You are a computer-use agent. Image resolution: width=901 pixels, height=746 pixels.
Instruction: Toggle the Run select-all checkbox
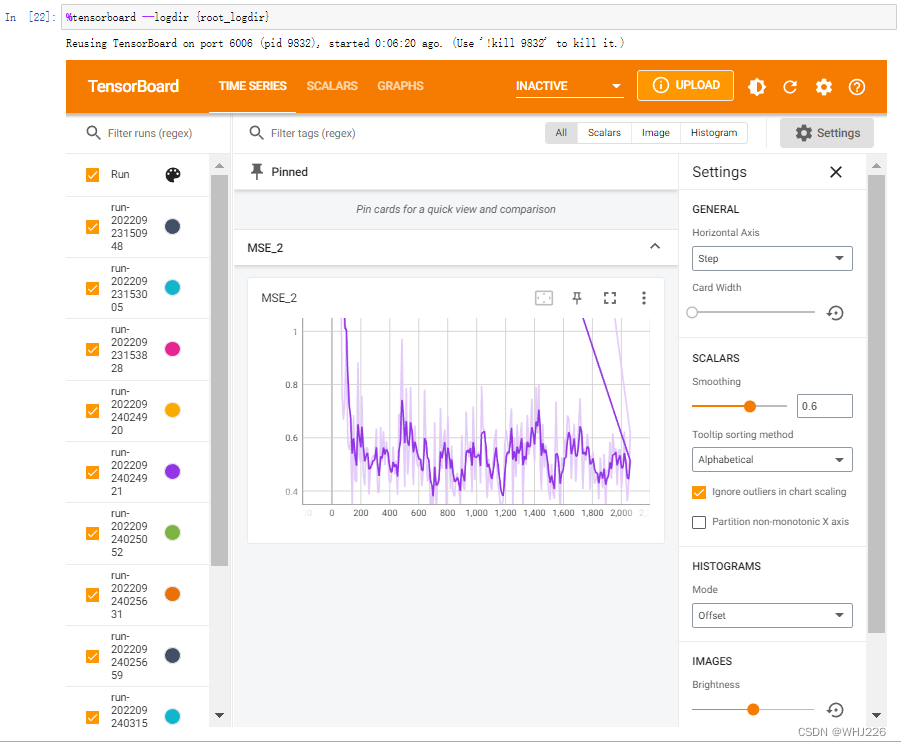92,175
